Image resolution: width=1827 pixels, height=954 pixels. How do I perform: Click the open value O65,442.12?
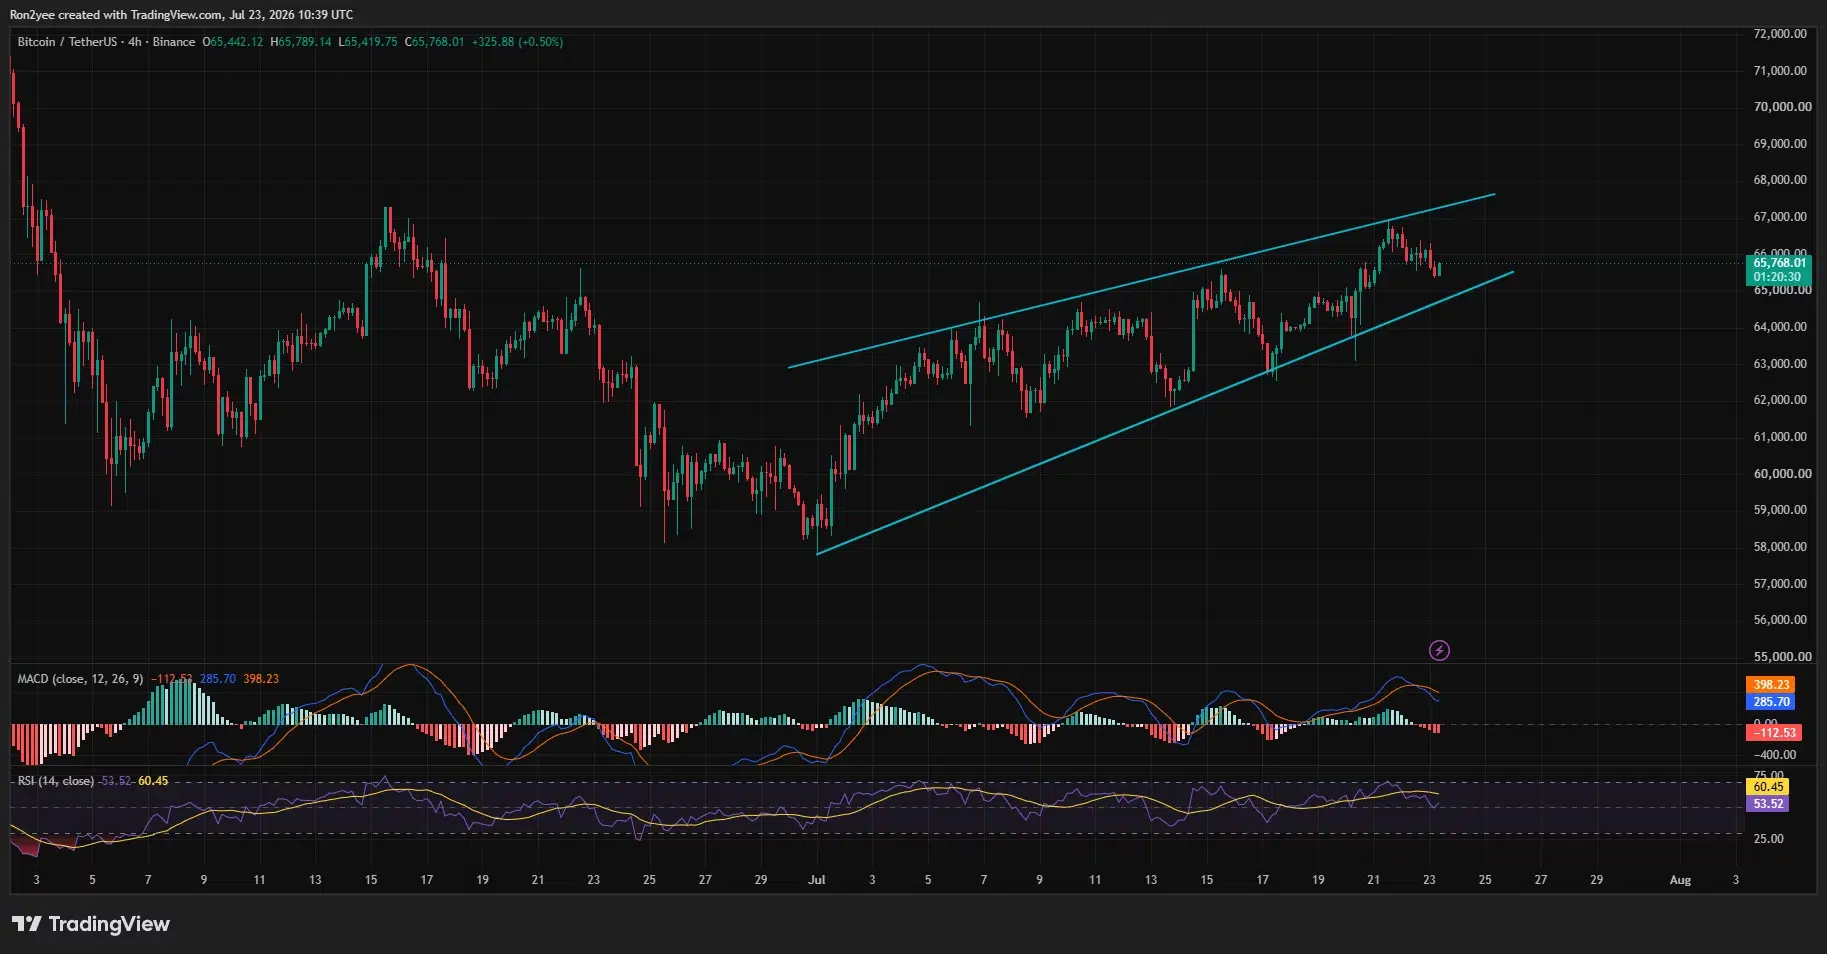click(x=233, y=42)
